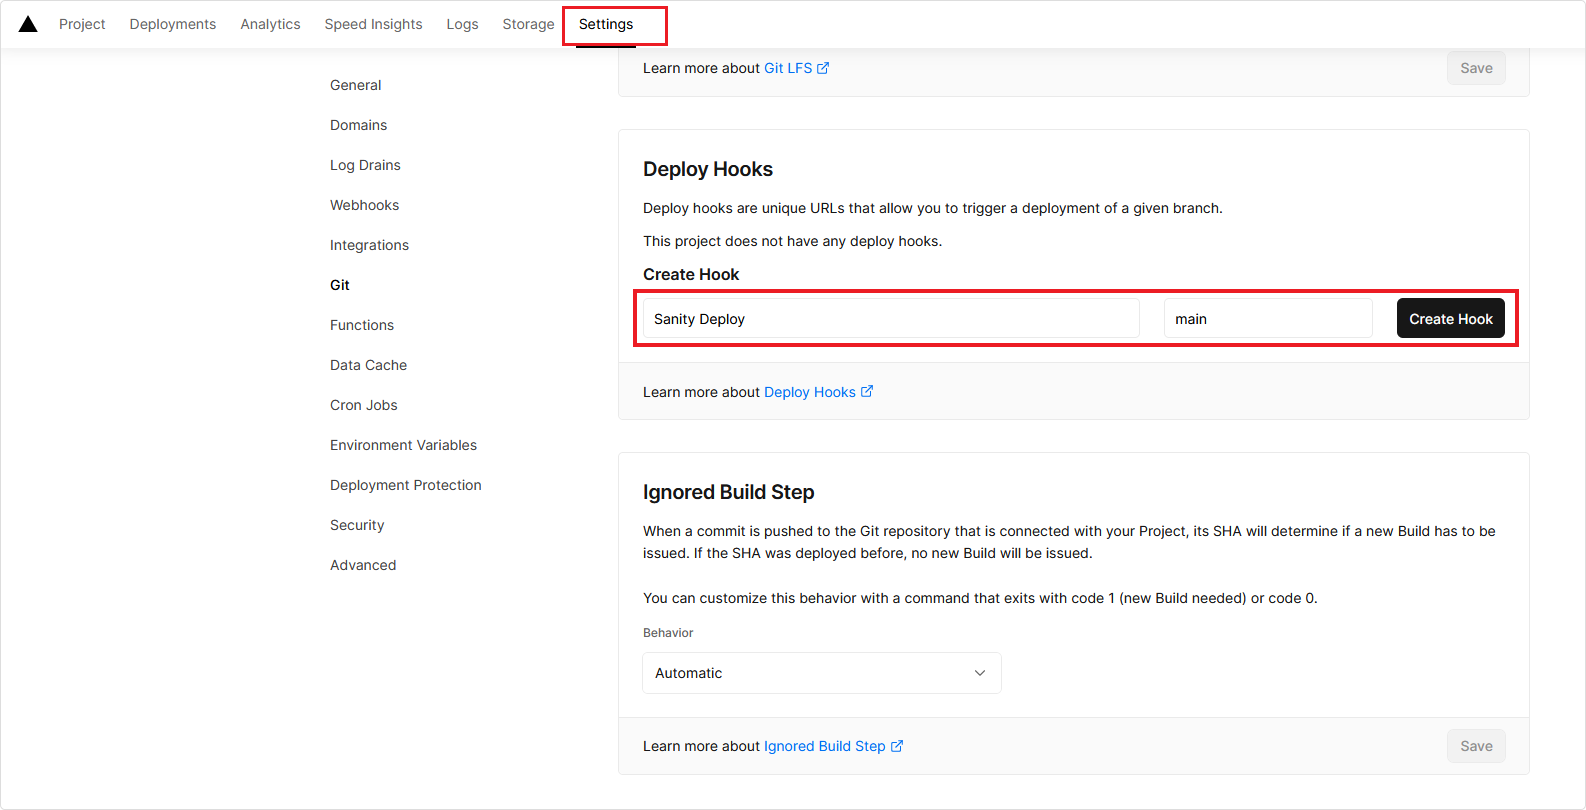Switch to the Deployments tab
The height and width of the screenshot is (810, 1586).
click(x=173, y=24)
